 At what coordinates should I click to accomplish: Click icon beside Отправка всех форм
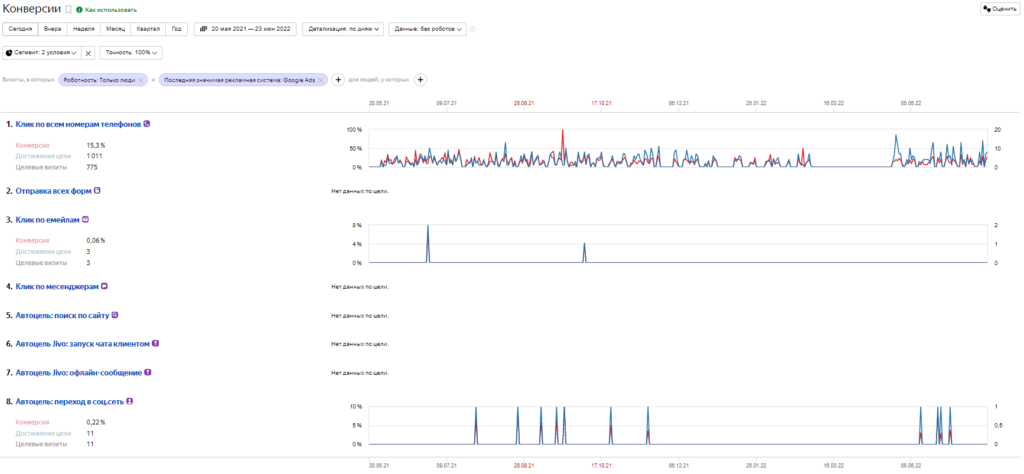pos(98,191)
